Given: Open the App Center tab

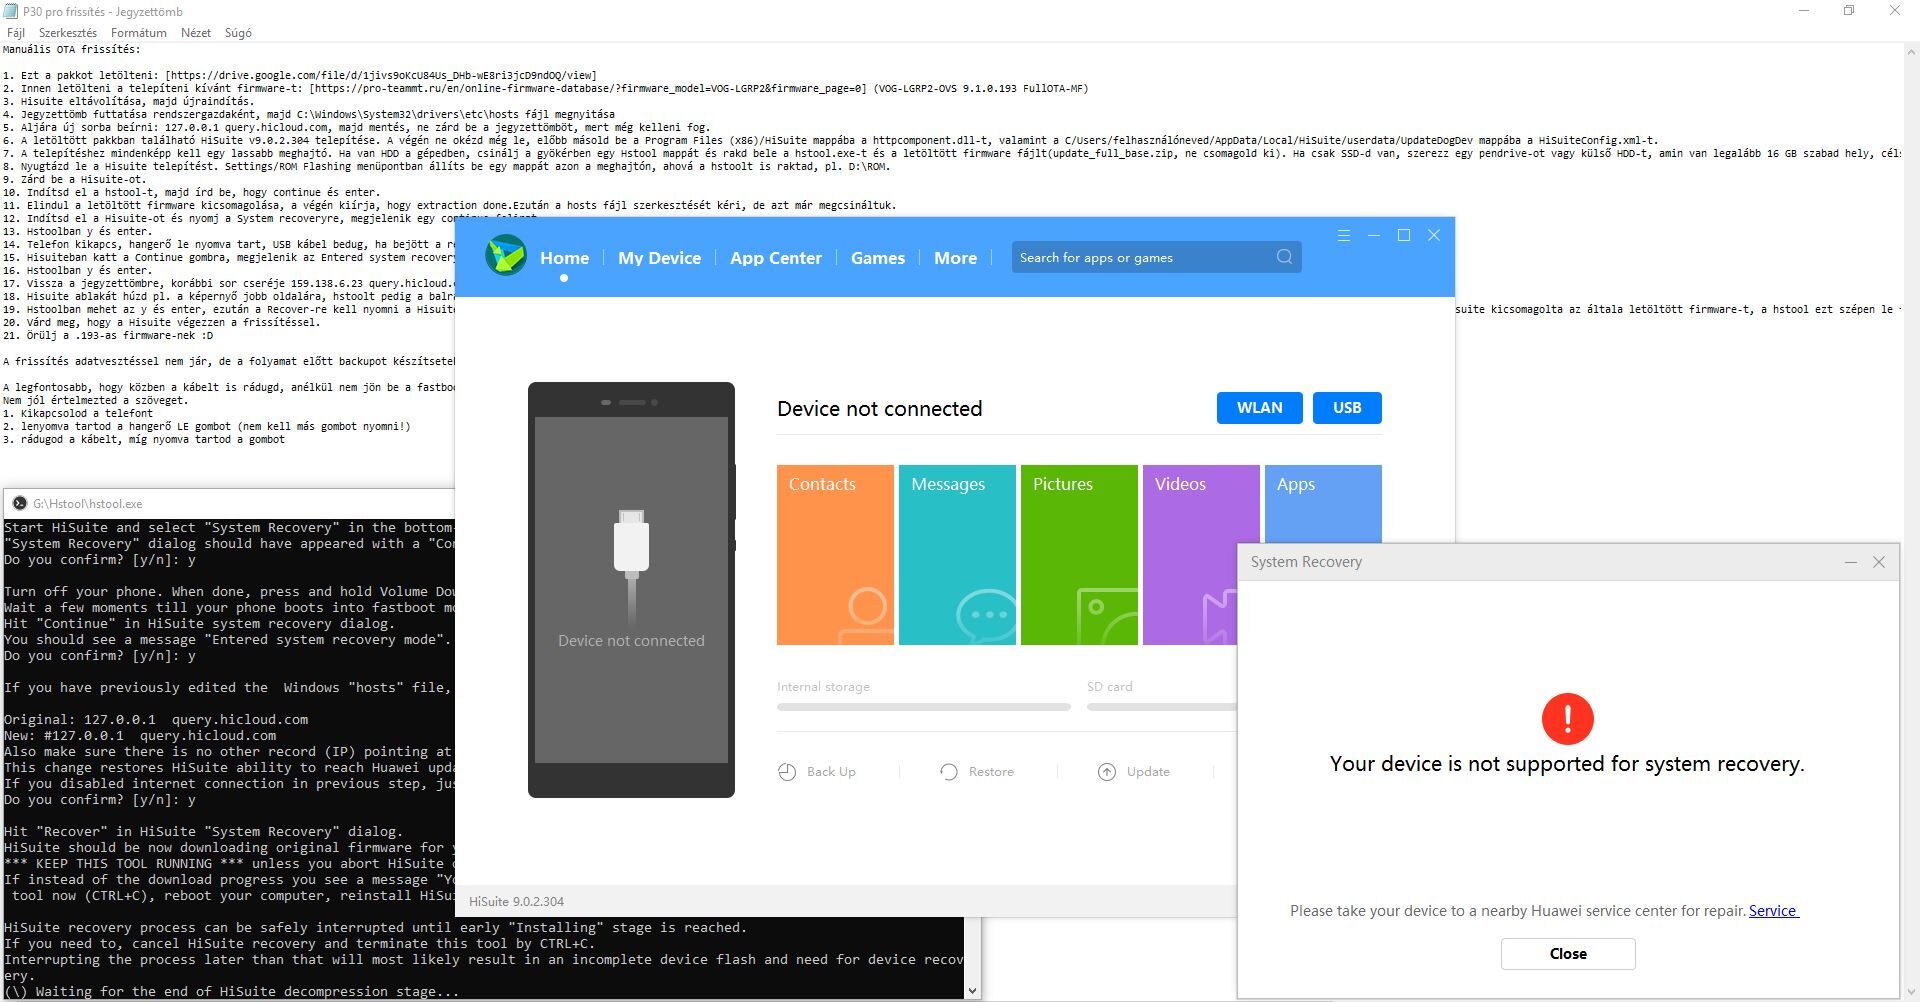Looking at the screenshot, I should [776, 258].
